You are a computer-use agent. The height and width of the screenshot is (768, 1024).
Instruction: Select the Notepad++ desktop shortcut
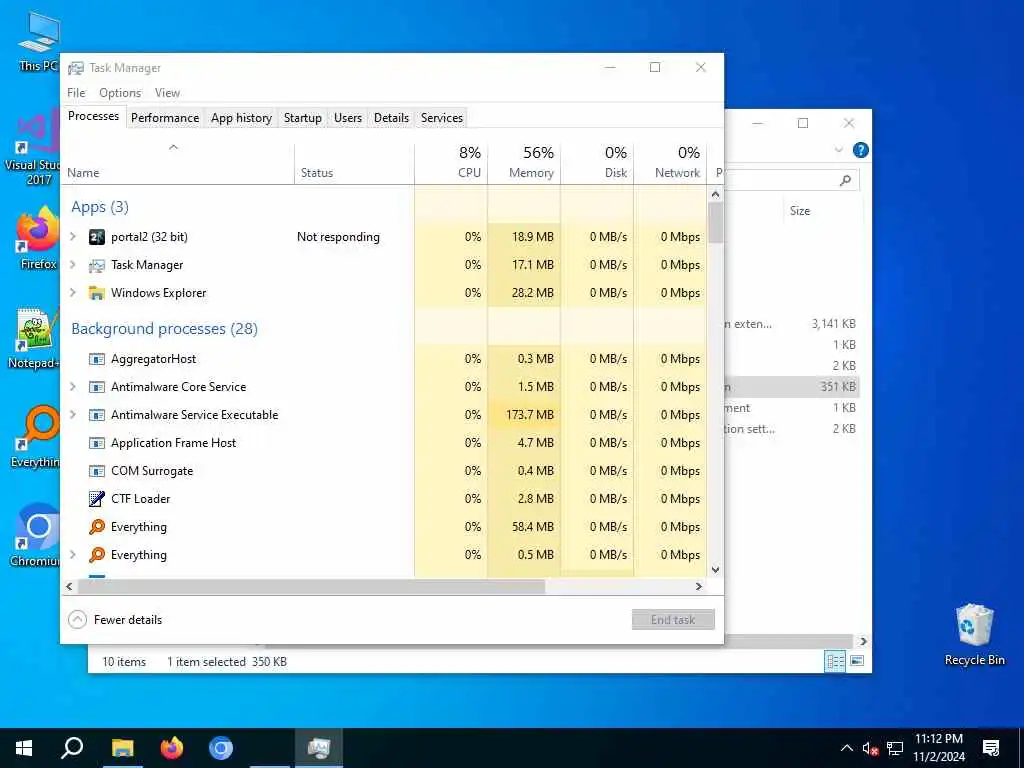click(34, 338)
